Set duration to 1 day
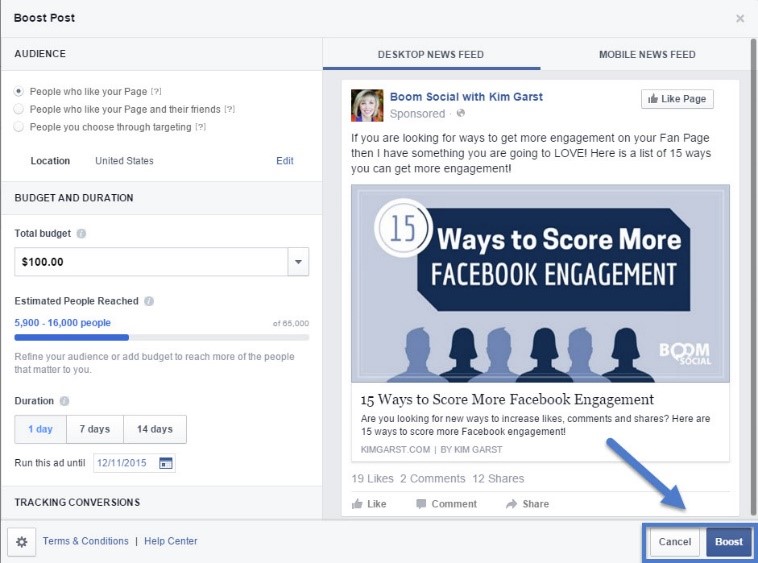 coord(40,429)
